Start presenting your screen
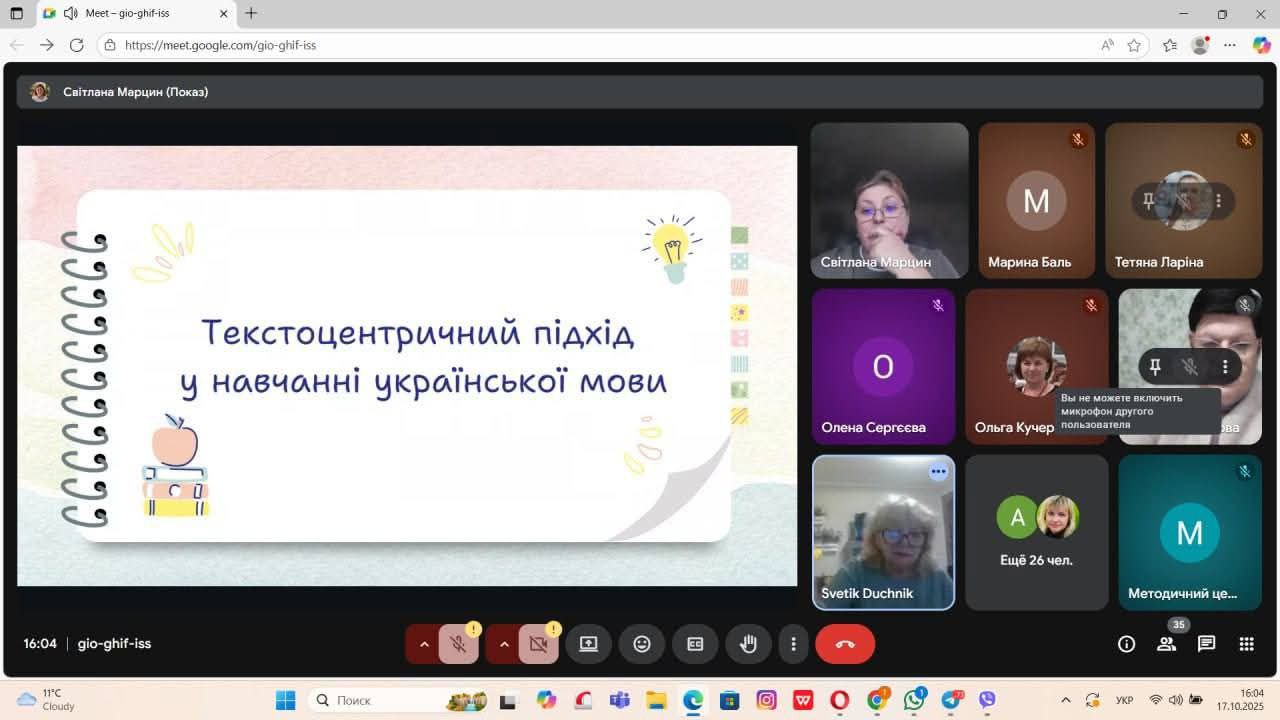The width and height of the screenshot is (1280, 720). (x=589, y=644)
